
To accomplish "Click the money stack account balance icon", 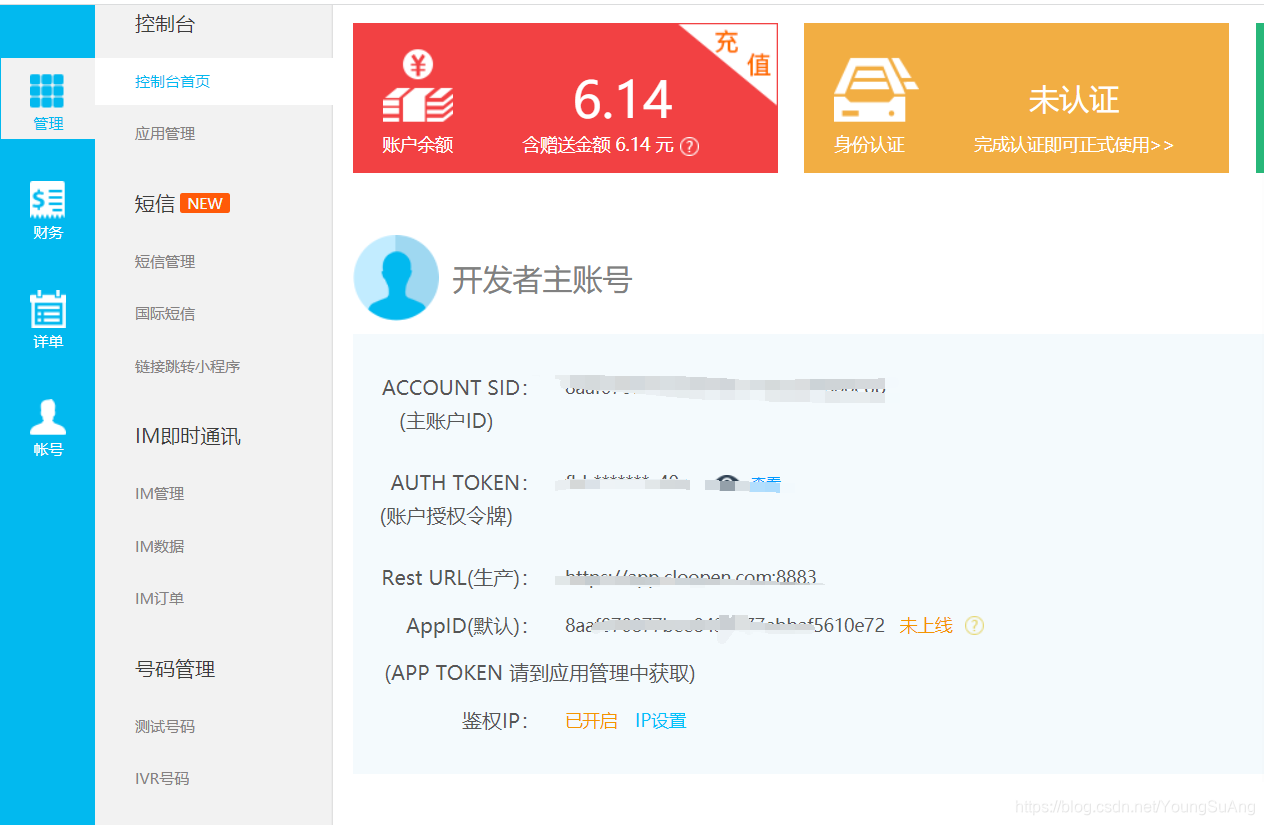I will click(x=418, y=88).
